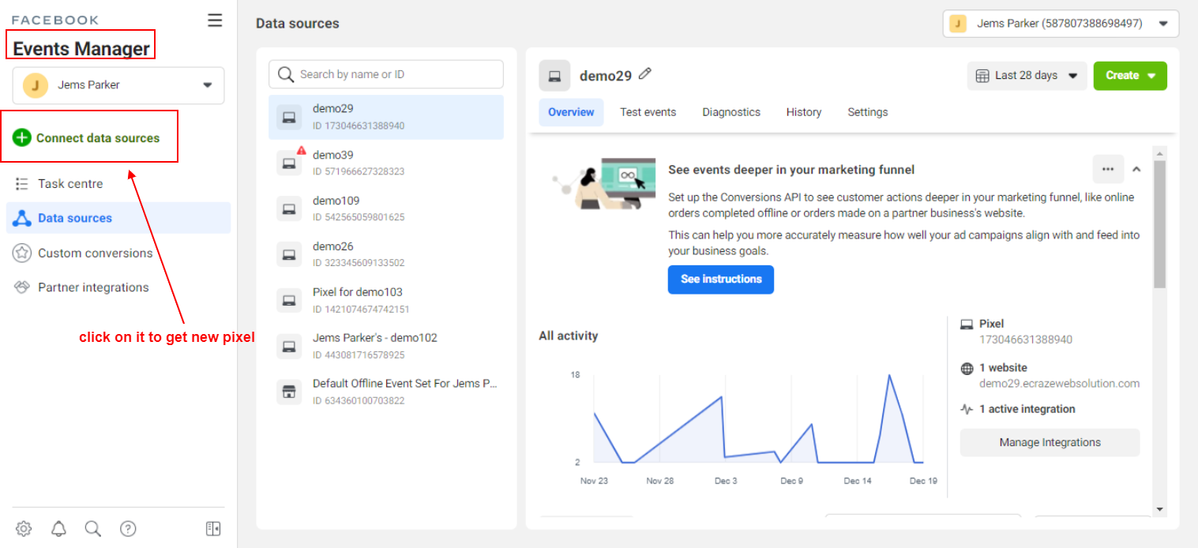The image size is (1198, 548).
Task: Open the help question mark icon
Action: pyautogui.click(x=128, y=529)
